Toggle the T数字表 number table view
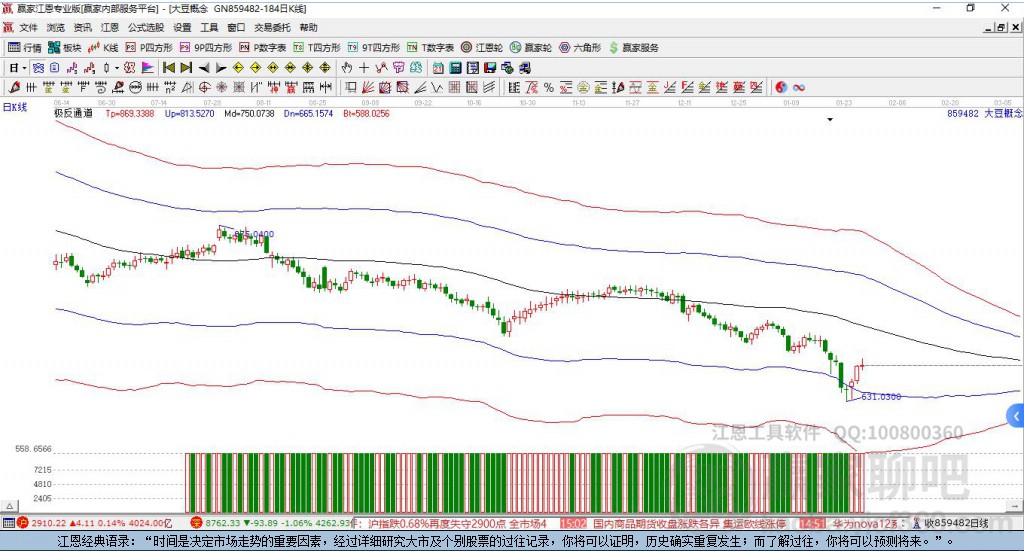This screenshot has height=551, width=1024. pyautogui.click(x=431, y=47)
